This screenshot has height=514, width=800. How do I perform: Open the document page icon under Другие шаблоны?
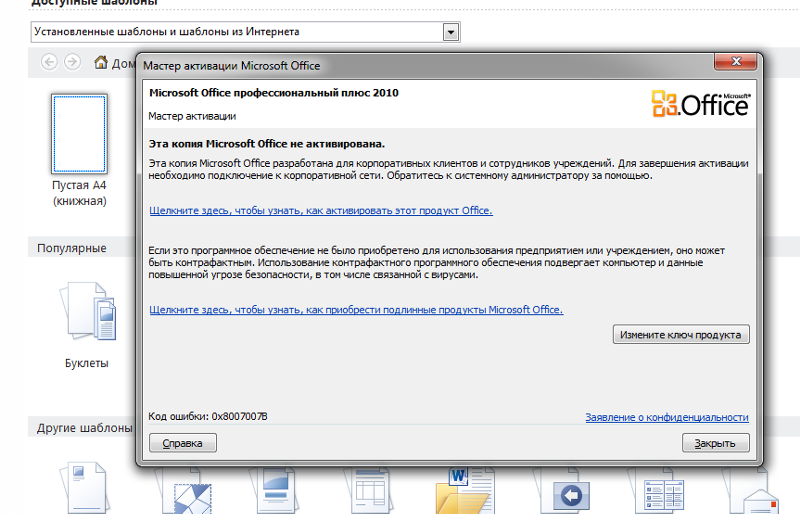tap(84, 487)
